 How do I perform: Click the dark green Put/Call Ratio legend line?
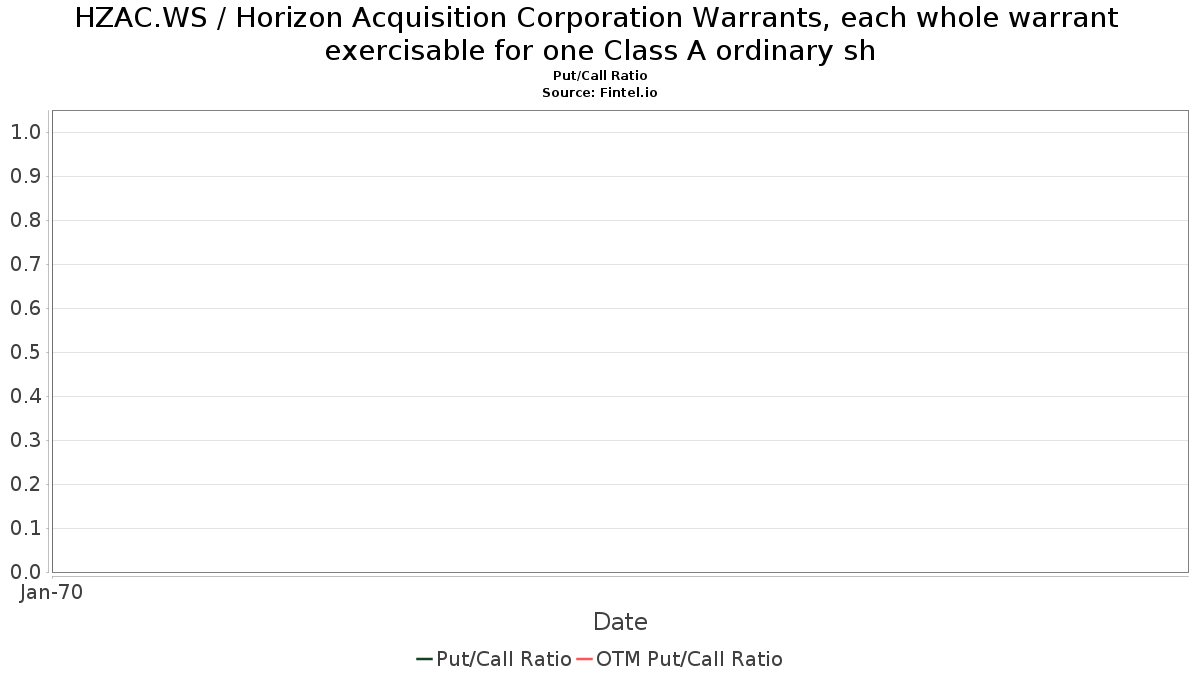tap(424, 659)
